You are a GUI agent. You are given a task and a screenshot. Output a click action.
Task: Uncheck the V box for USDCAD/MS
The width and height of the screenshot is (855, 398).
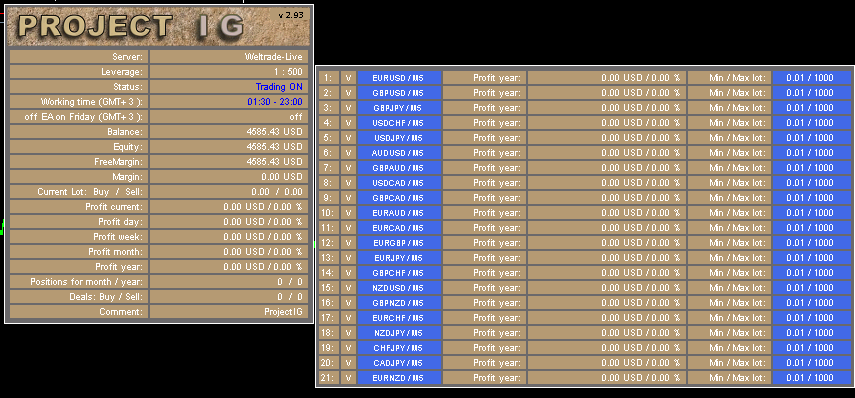point(348,183)
